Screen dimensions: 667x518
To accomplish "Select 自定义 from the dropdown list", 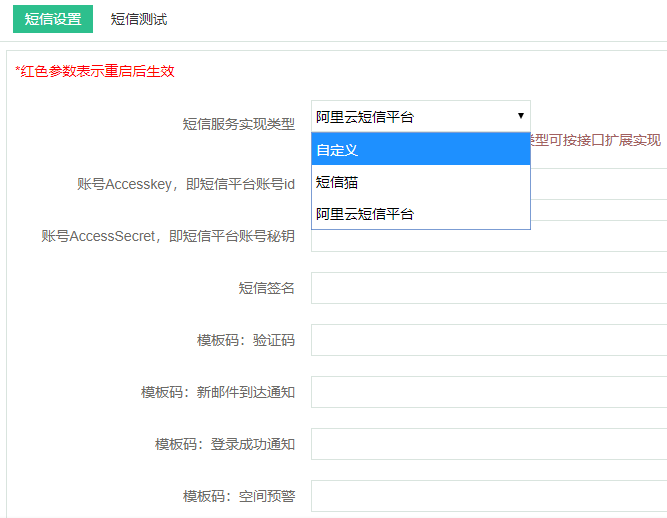I will pyautogui.click(x=420, y=150).
